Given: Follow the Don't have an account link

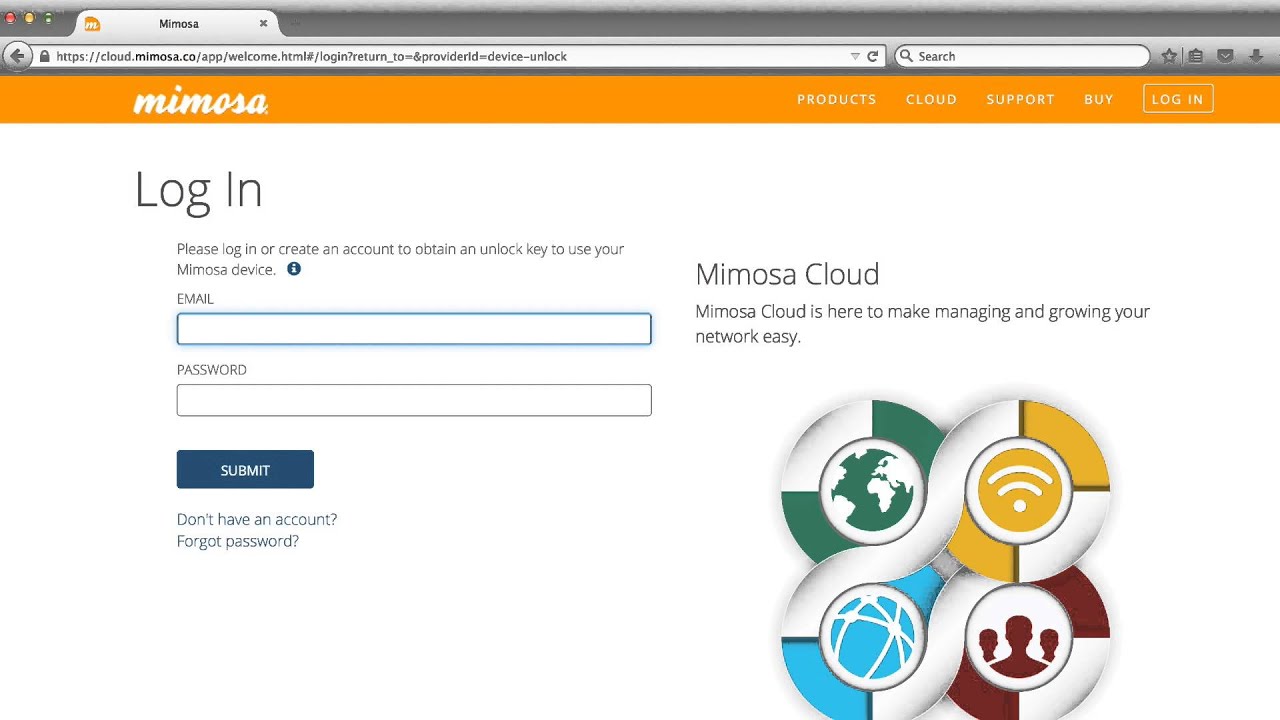Looking at the screenshot, I should pyautogui.click(x=257, y=519).
